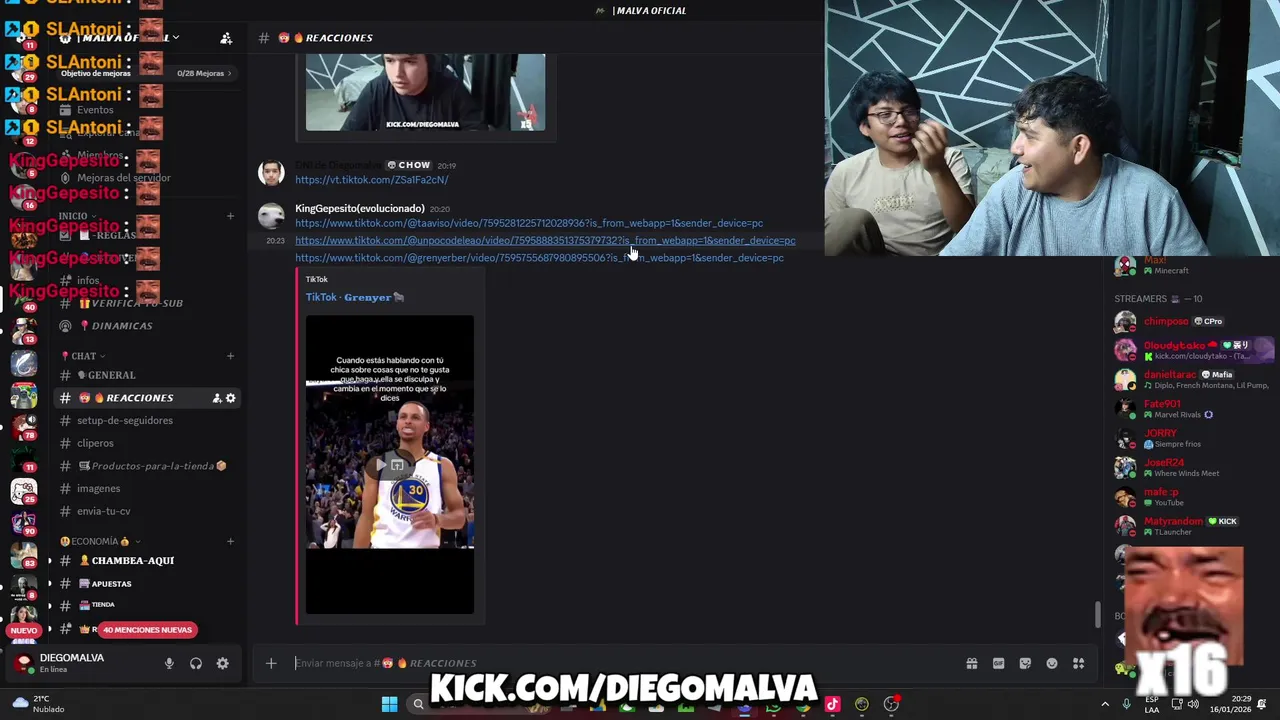Toggle headphones deafen in user panel
1280x720 pixels.
pyautogui.click(x=196, y=663)
